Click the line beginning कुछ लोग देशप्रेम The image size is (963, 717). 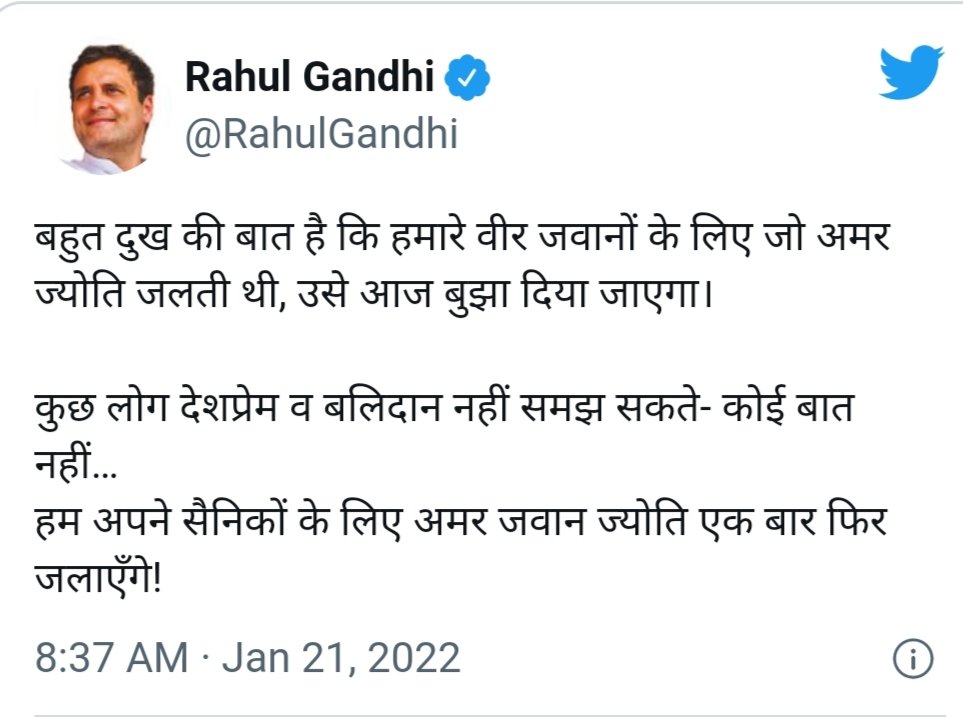pyautogui.click(x=443, y=409)
